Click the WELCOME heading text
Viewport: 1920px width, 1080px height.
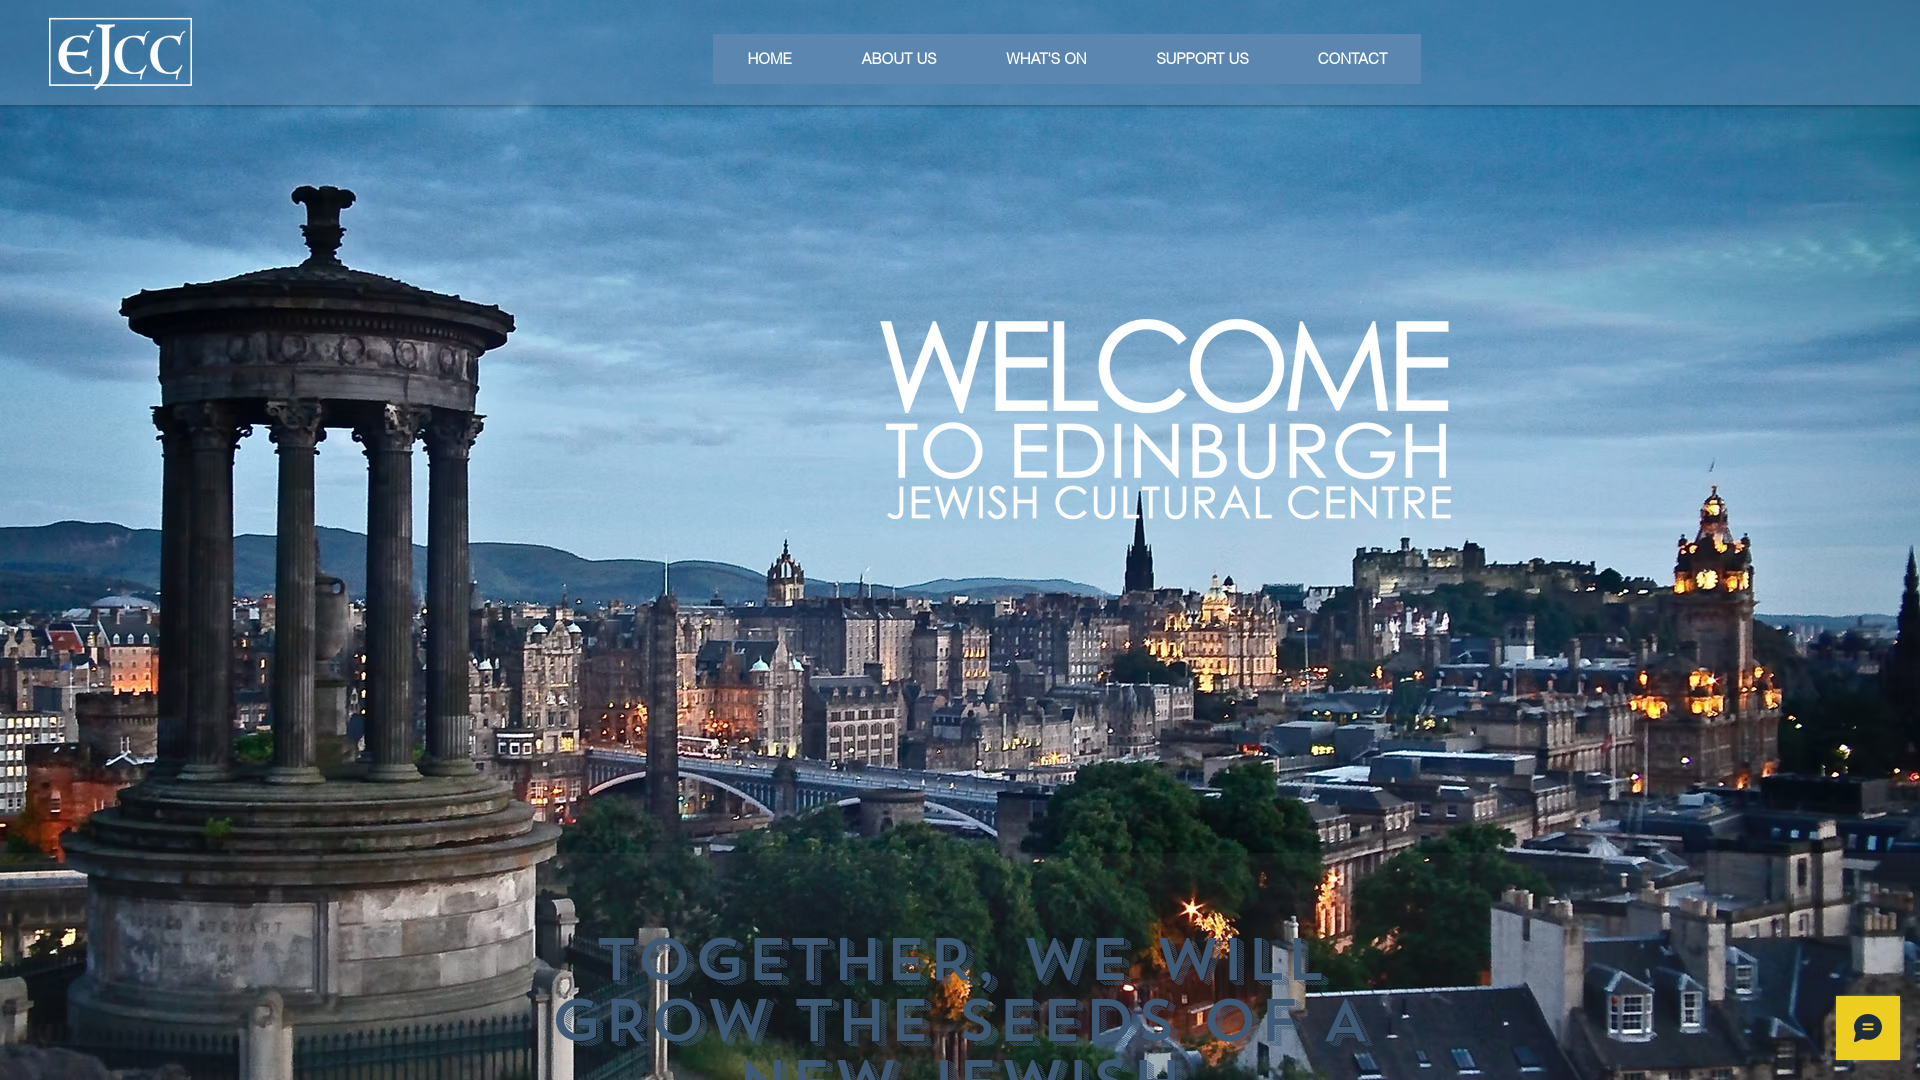pyautogui.click(x=1165, y=366)
